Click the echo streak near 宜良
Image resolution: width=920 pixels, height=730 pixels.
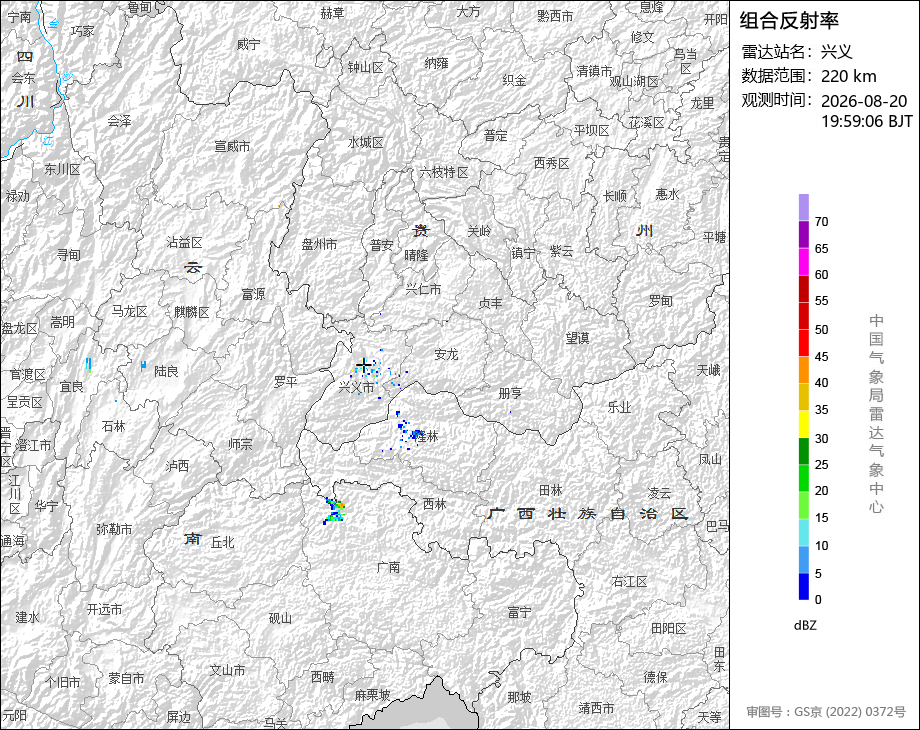pyautogui.click(x=89, y=364)
